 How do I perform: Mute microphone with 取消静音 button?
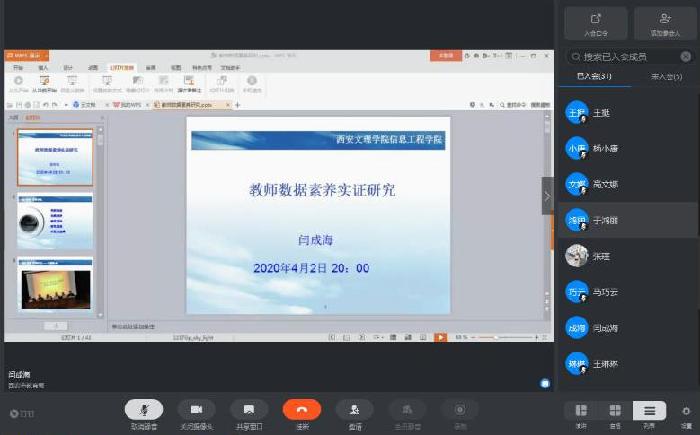click(144, 409)
